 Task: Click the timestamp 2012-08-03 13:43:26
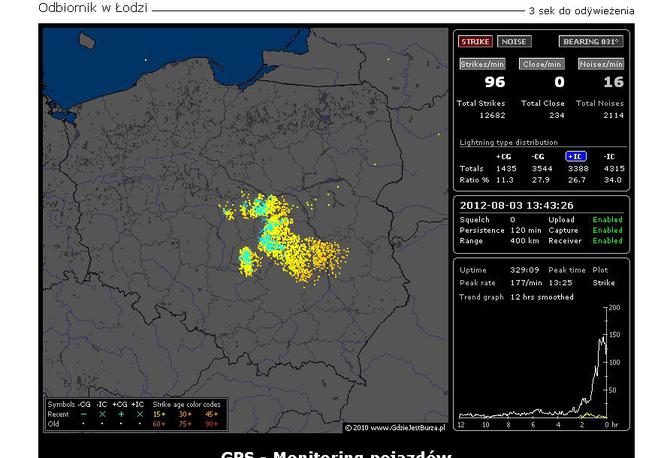point(517,206)
